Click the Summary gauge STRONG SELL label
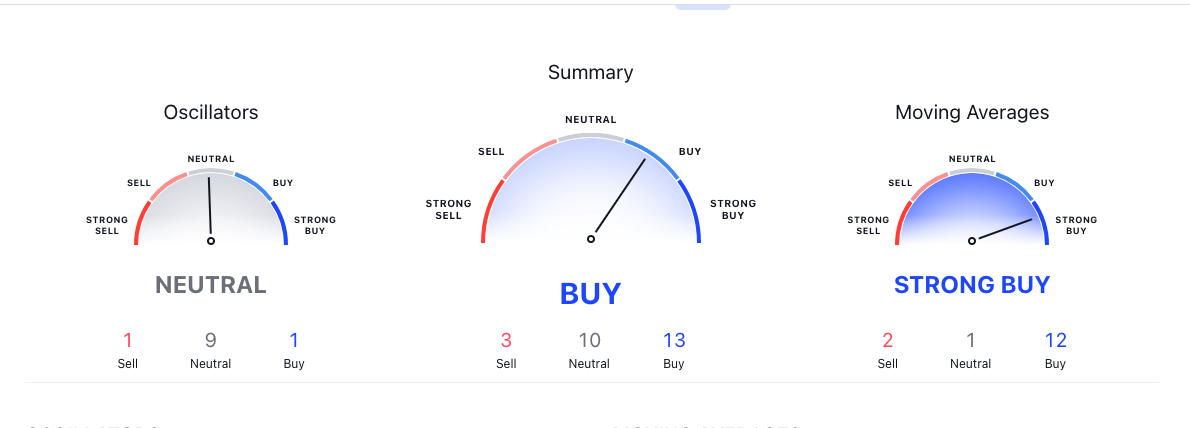This screenshot has width=1190, height=428. click(449, 209)
